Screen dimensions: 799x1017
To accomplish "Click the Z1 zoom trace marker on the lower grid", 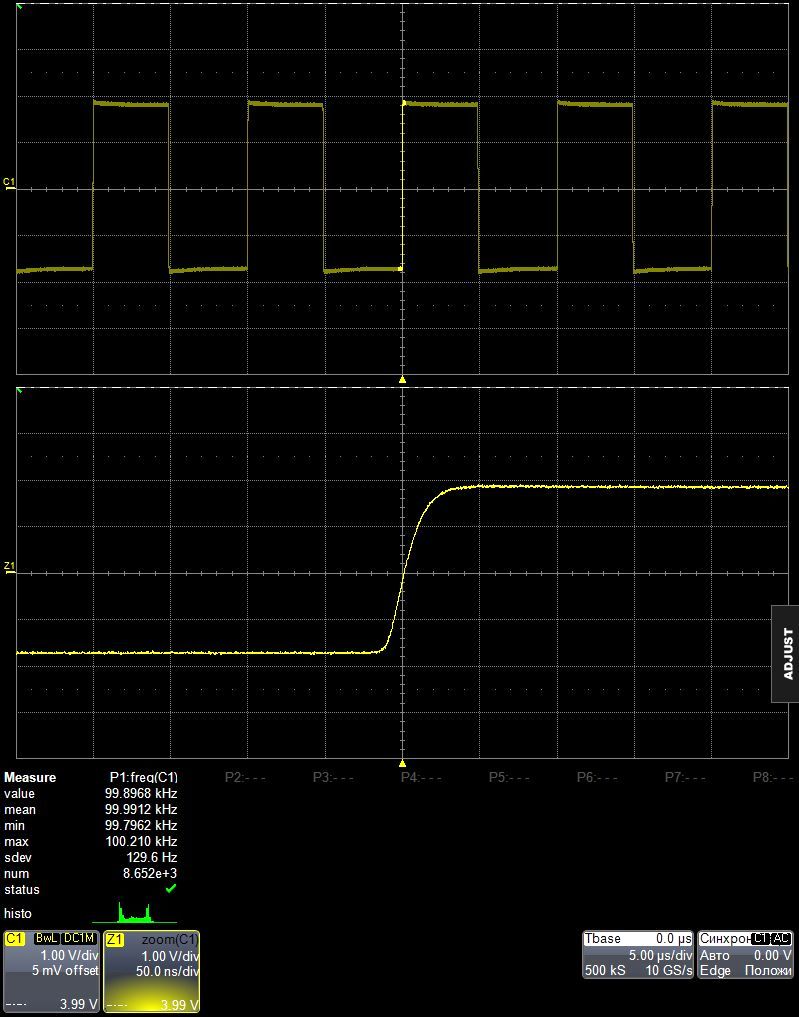I will tap(9, 568).
